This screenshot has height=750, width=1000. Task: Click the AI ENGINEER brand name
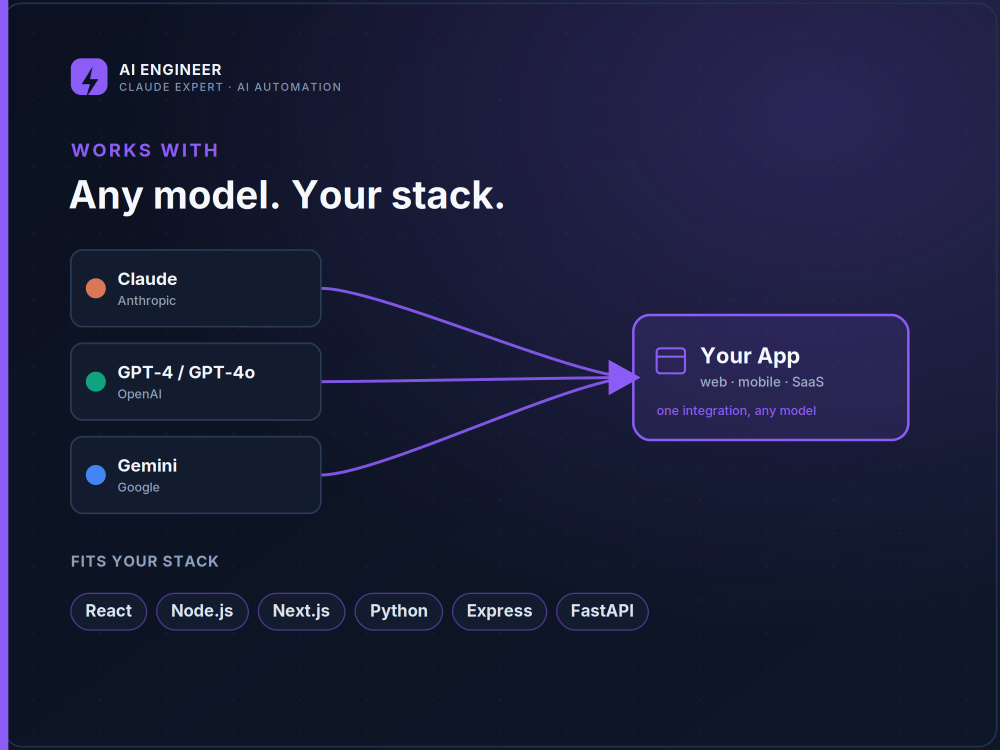[170, 70]
